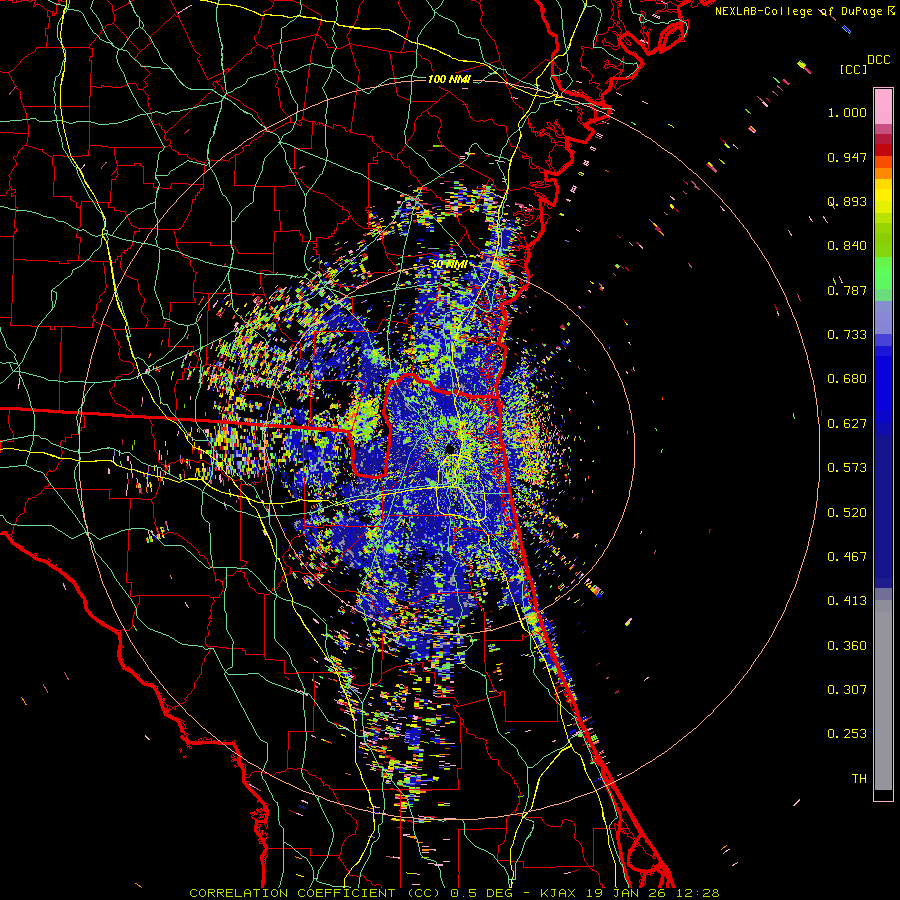Click the 0.360 legend value
The height and width of the screenshot is (900, 900).
(x=847, y=646)
